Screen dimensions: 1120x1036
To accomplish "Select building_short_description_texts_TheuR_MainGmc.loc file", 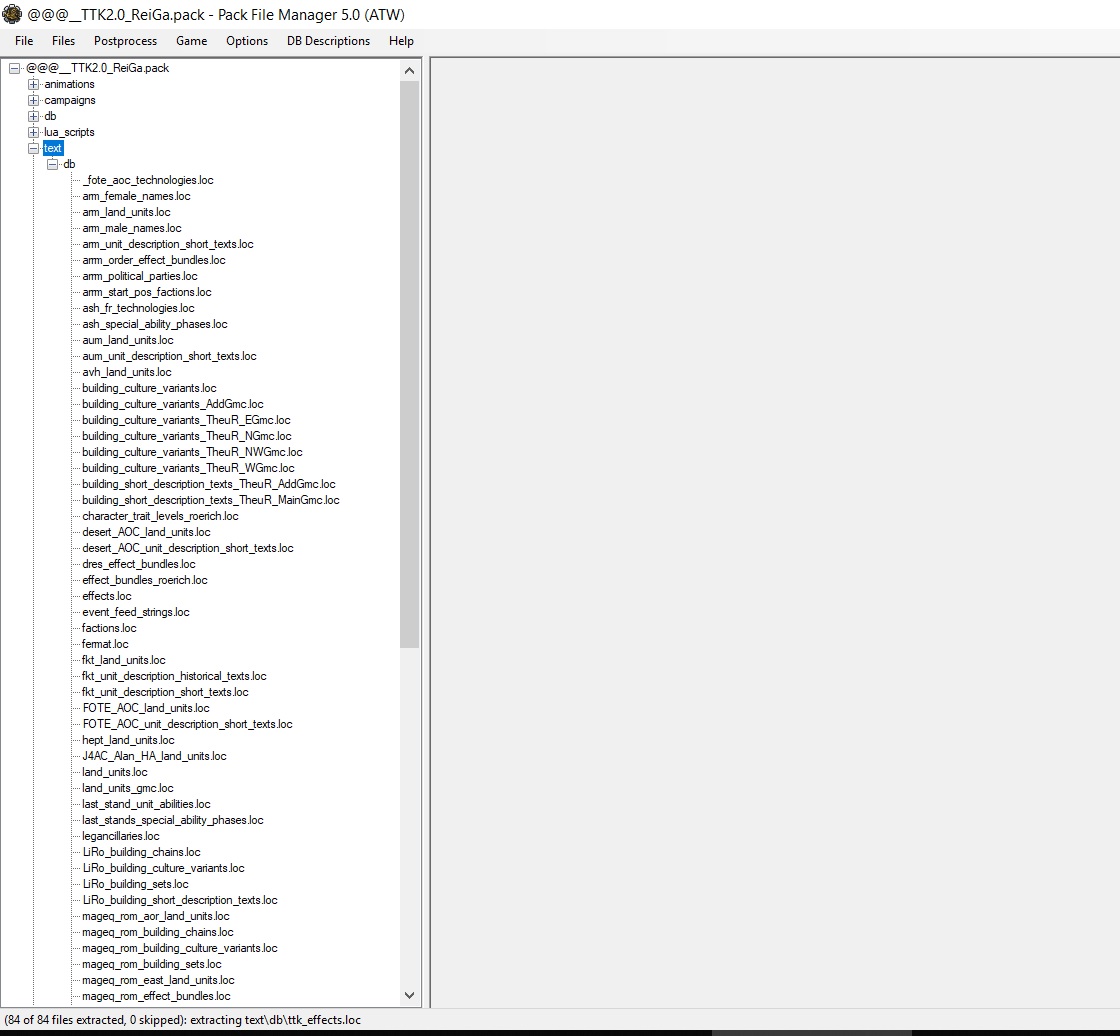I will point(211,500).
